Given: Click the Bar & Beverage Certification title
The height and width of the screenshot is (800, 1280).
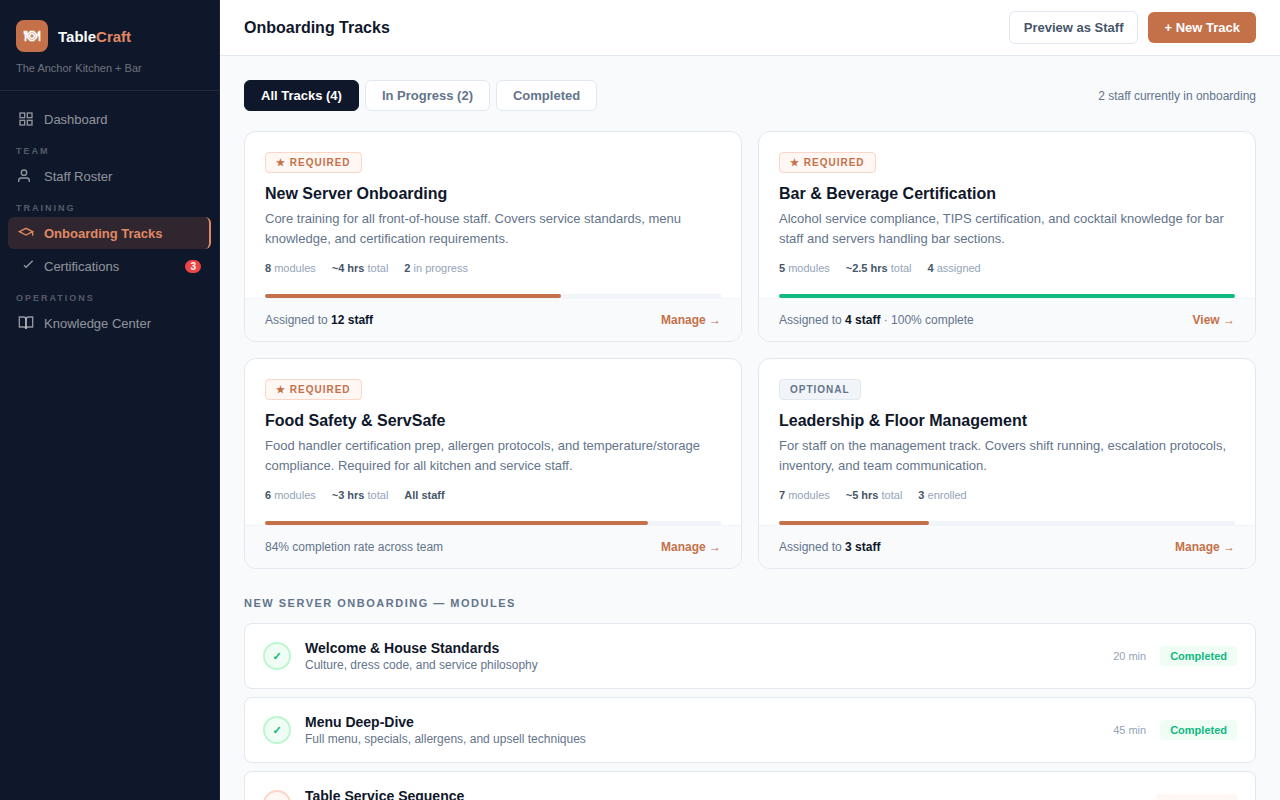Looking at the screenshot, I should [887, 193].
